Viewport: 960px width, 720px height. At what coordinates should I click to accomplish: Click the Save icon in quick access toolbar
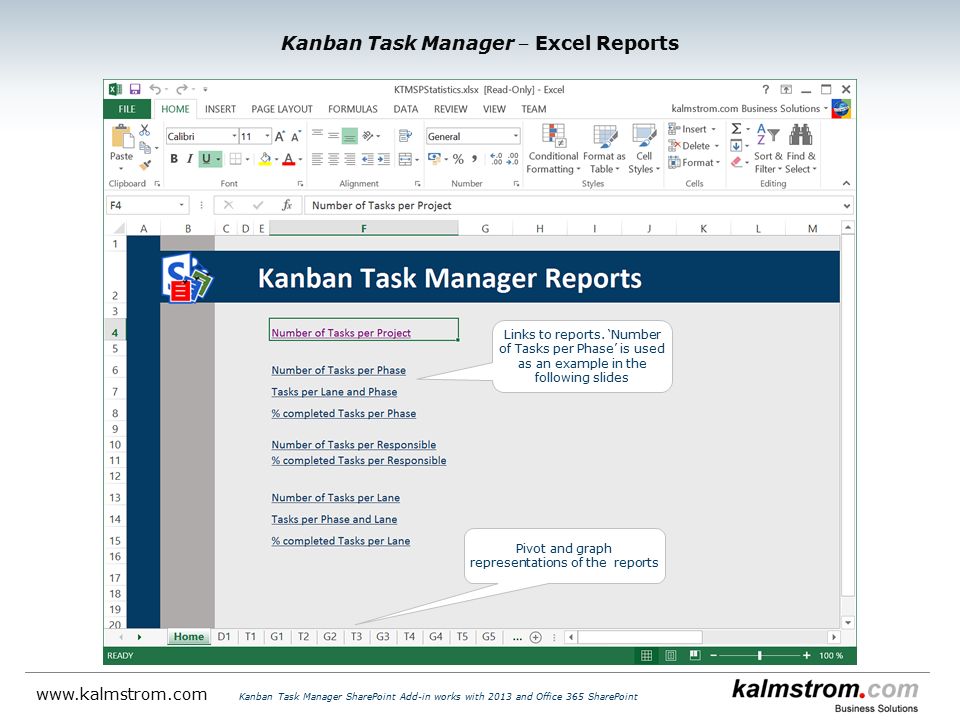pyautogui.click(x=135, y=89)
